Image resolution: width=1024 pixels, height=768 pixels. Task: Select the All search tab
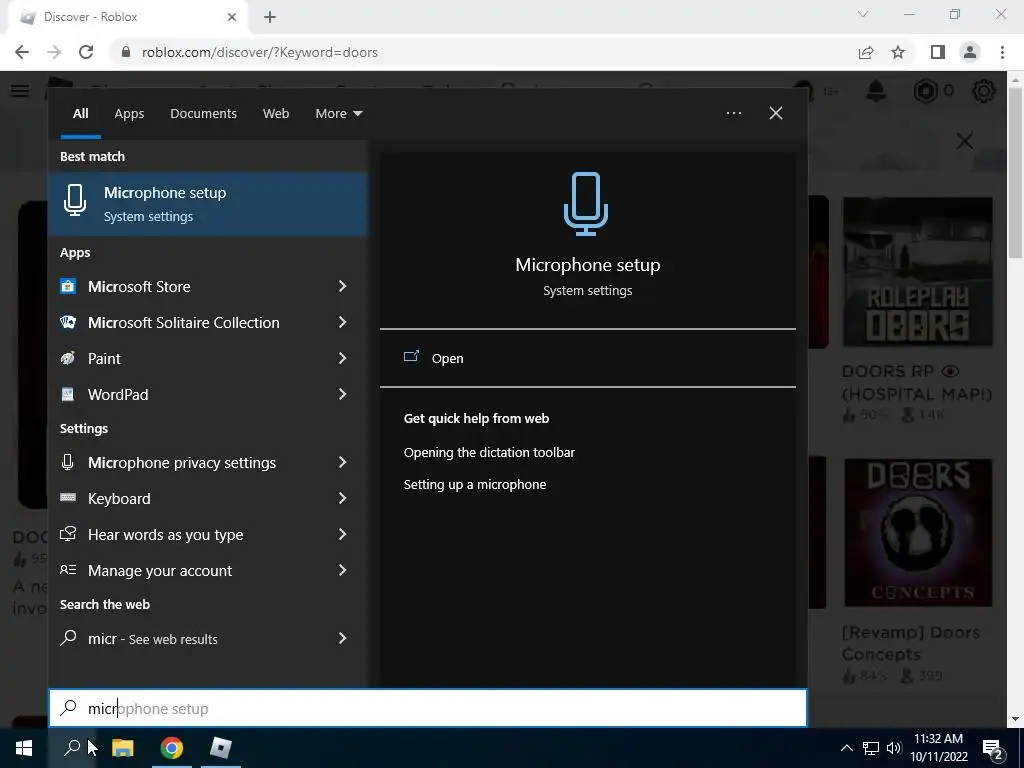tap(80, 114)
